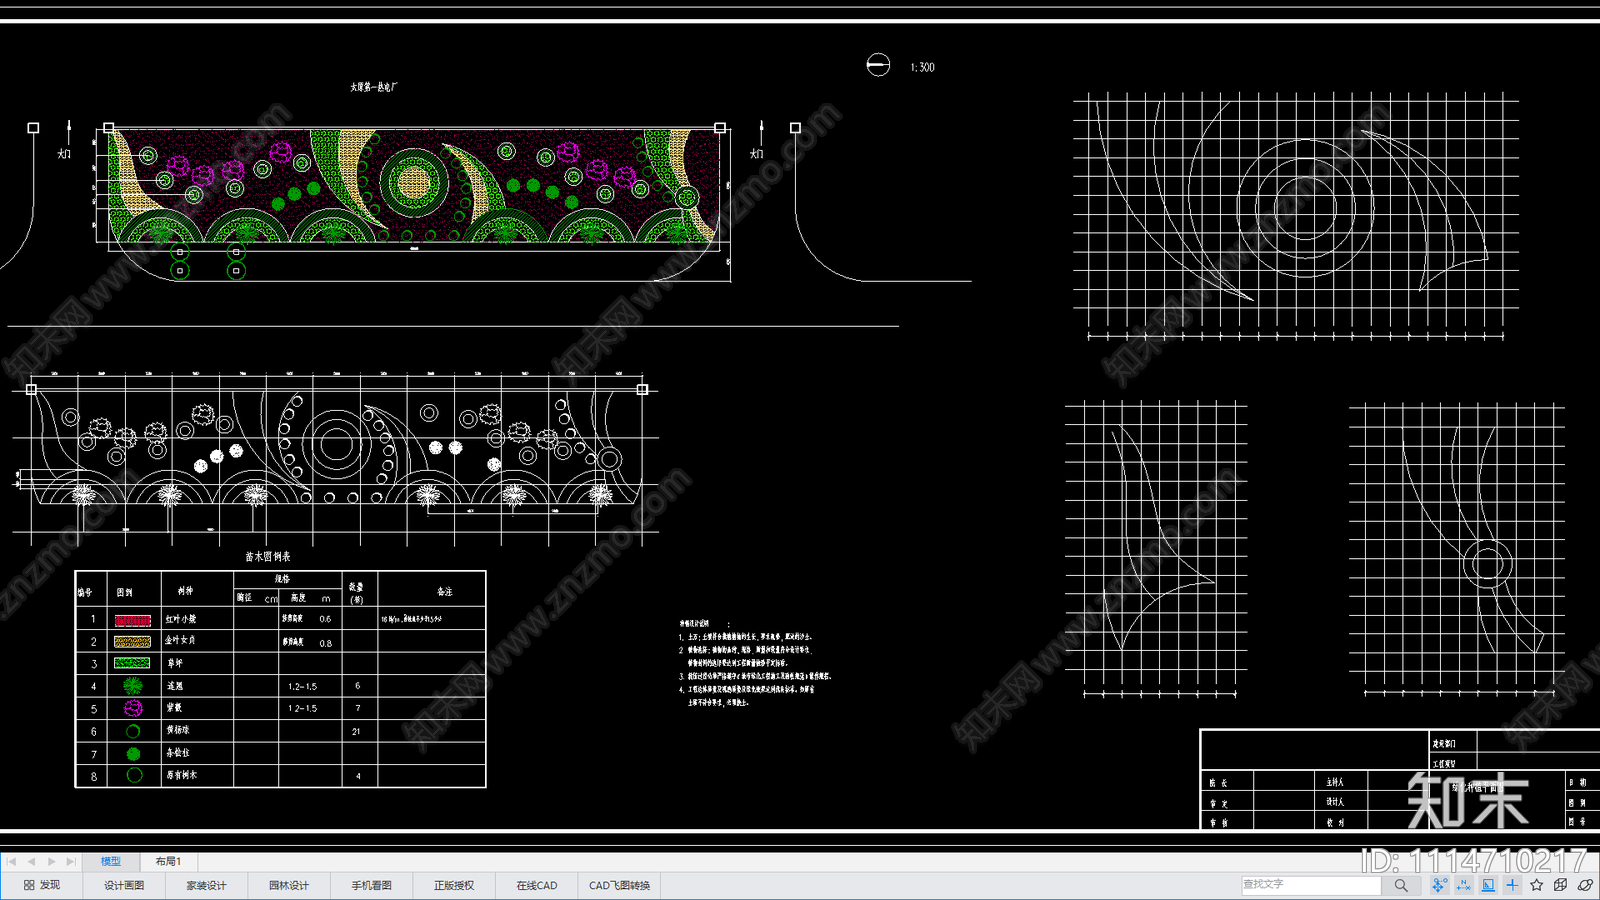
Task: Open the 发现 discover button
Action: pos(42,885)
